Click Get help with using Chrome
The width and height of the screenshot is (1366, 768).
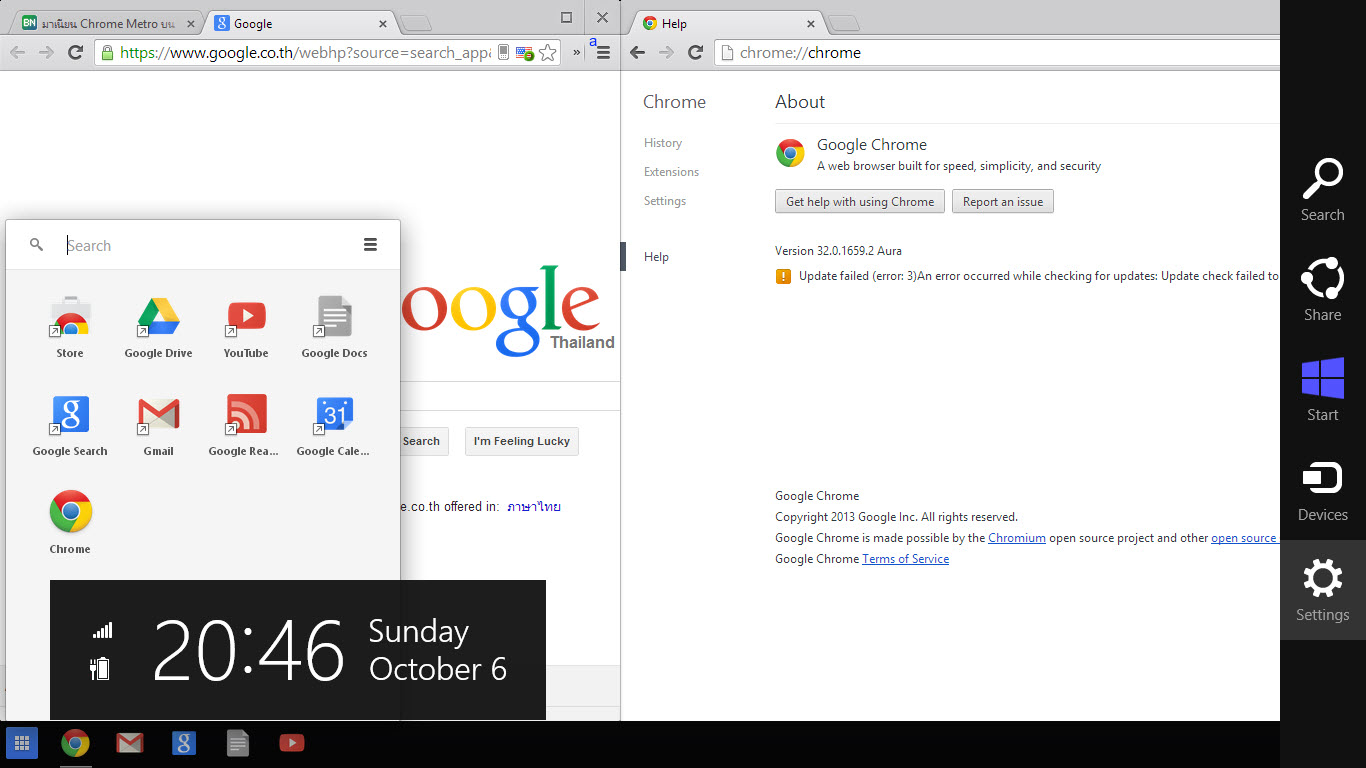860,202
